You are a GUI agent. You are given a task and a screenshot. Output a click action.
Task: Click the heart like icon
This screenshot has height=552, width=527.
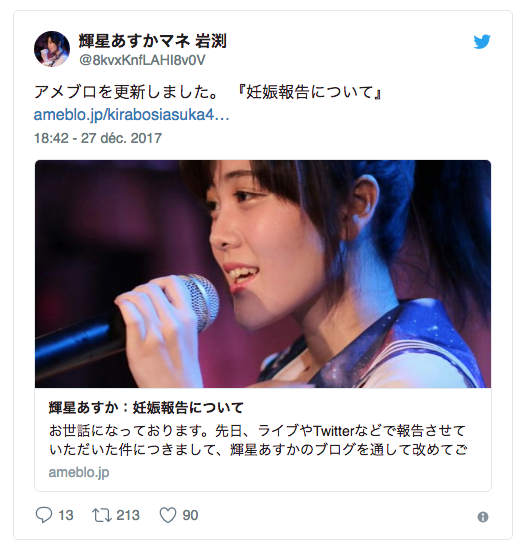point(168,515)
